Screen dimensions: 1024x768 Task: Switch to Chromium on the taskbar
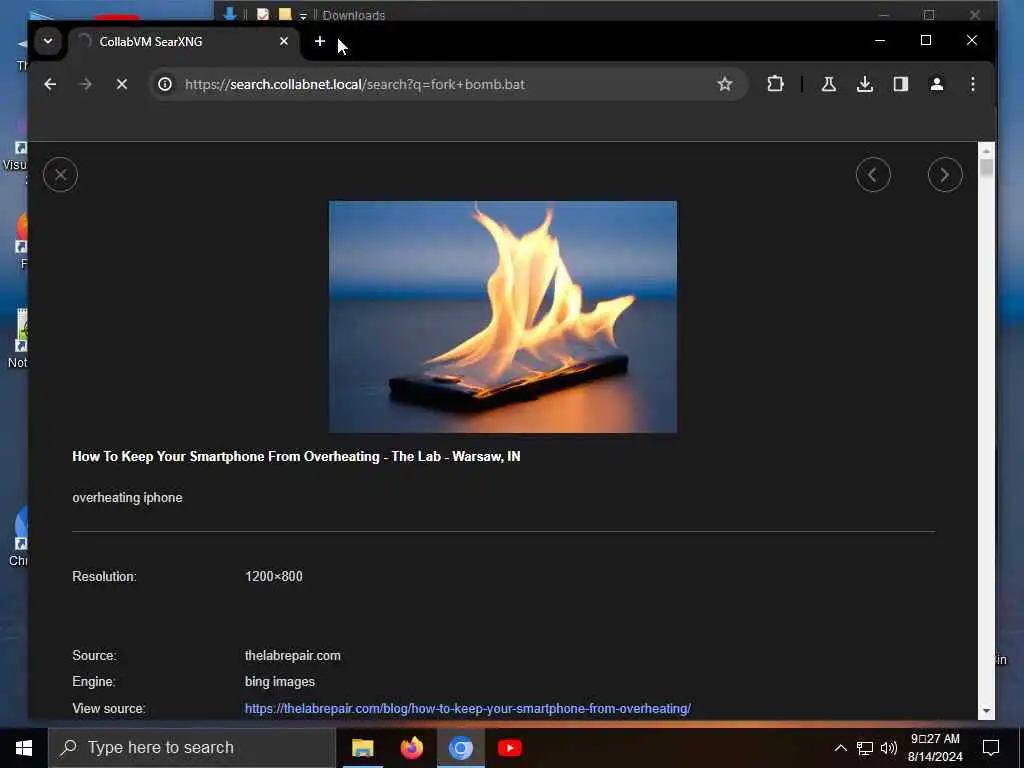pyautogui.click(x=460, y=748)
